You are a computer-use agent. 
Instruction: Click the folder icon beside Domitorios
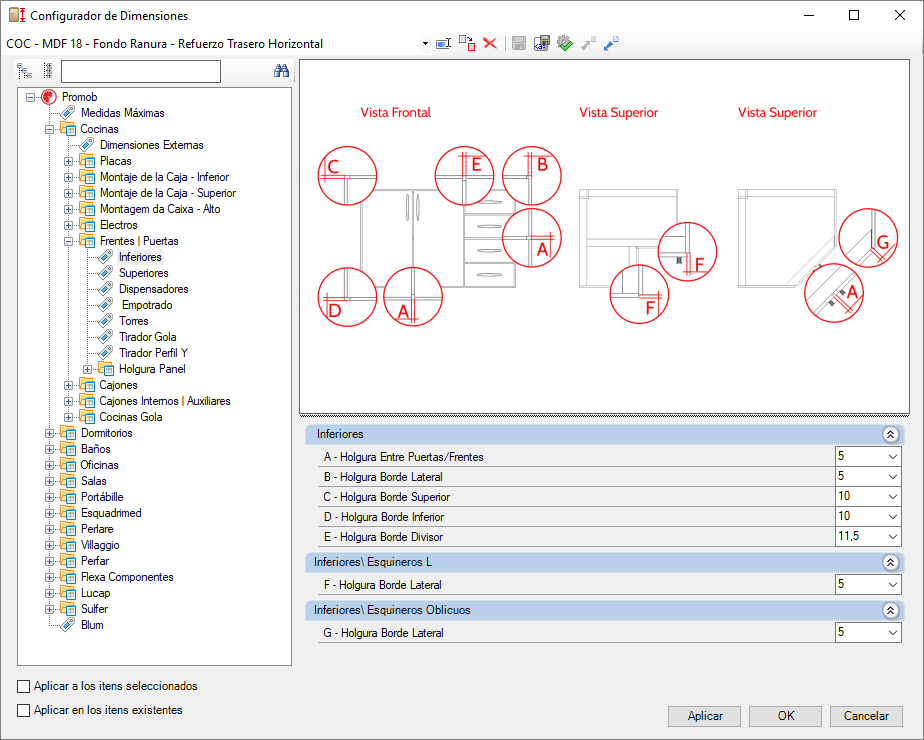[68, 433]
